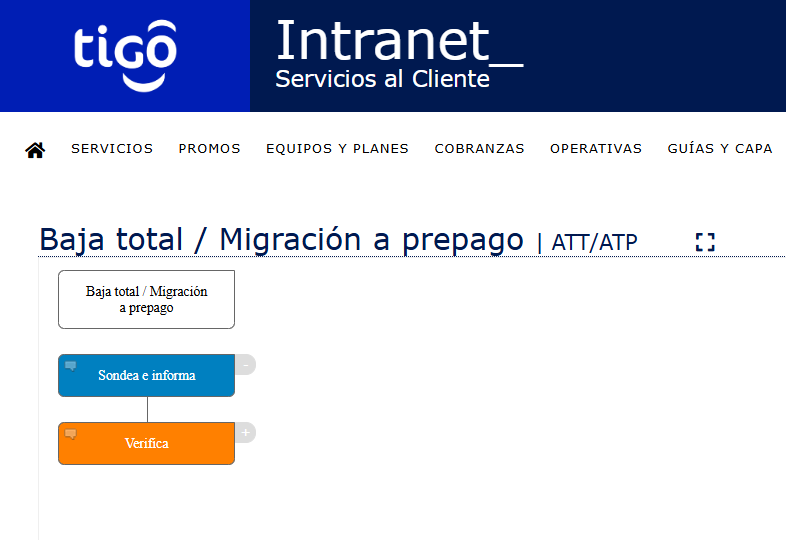Click the Tigo logo
This screenshot has width=786, height=540.
tap(125, 56)
